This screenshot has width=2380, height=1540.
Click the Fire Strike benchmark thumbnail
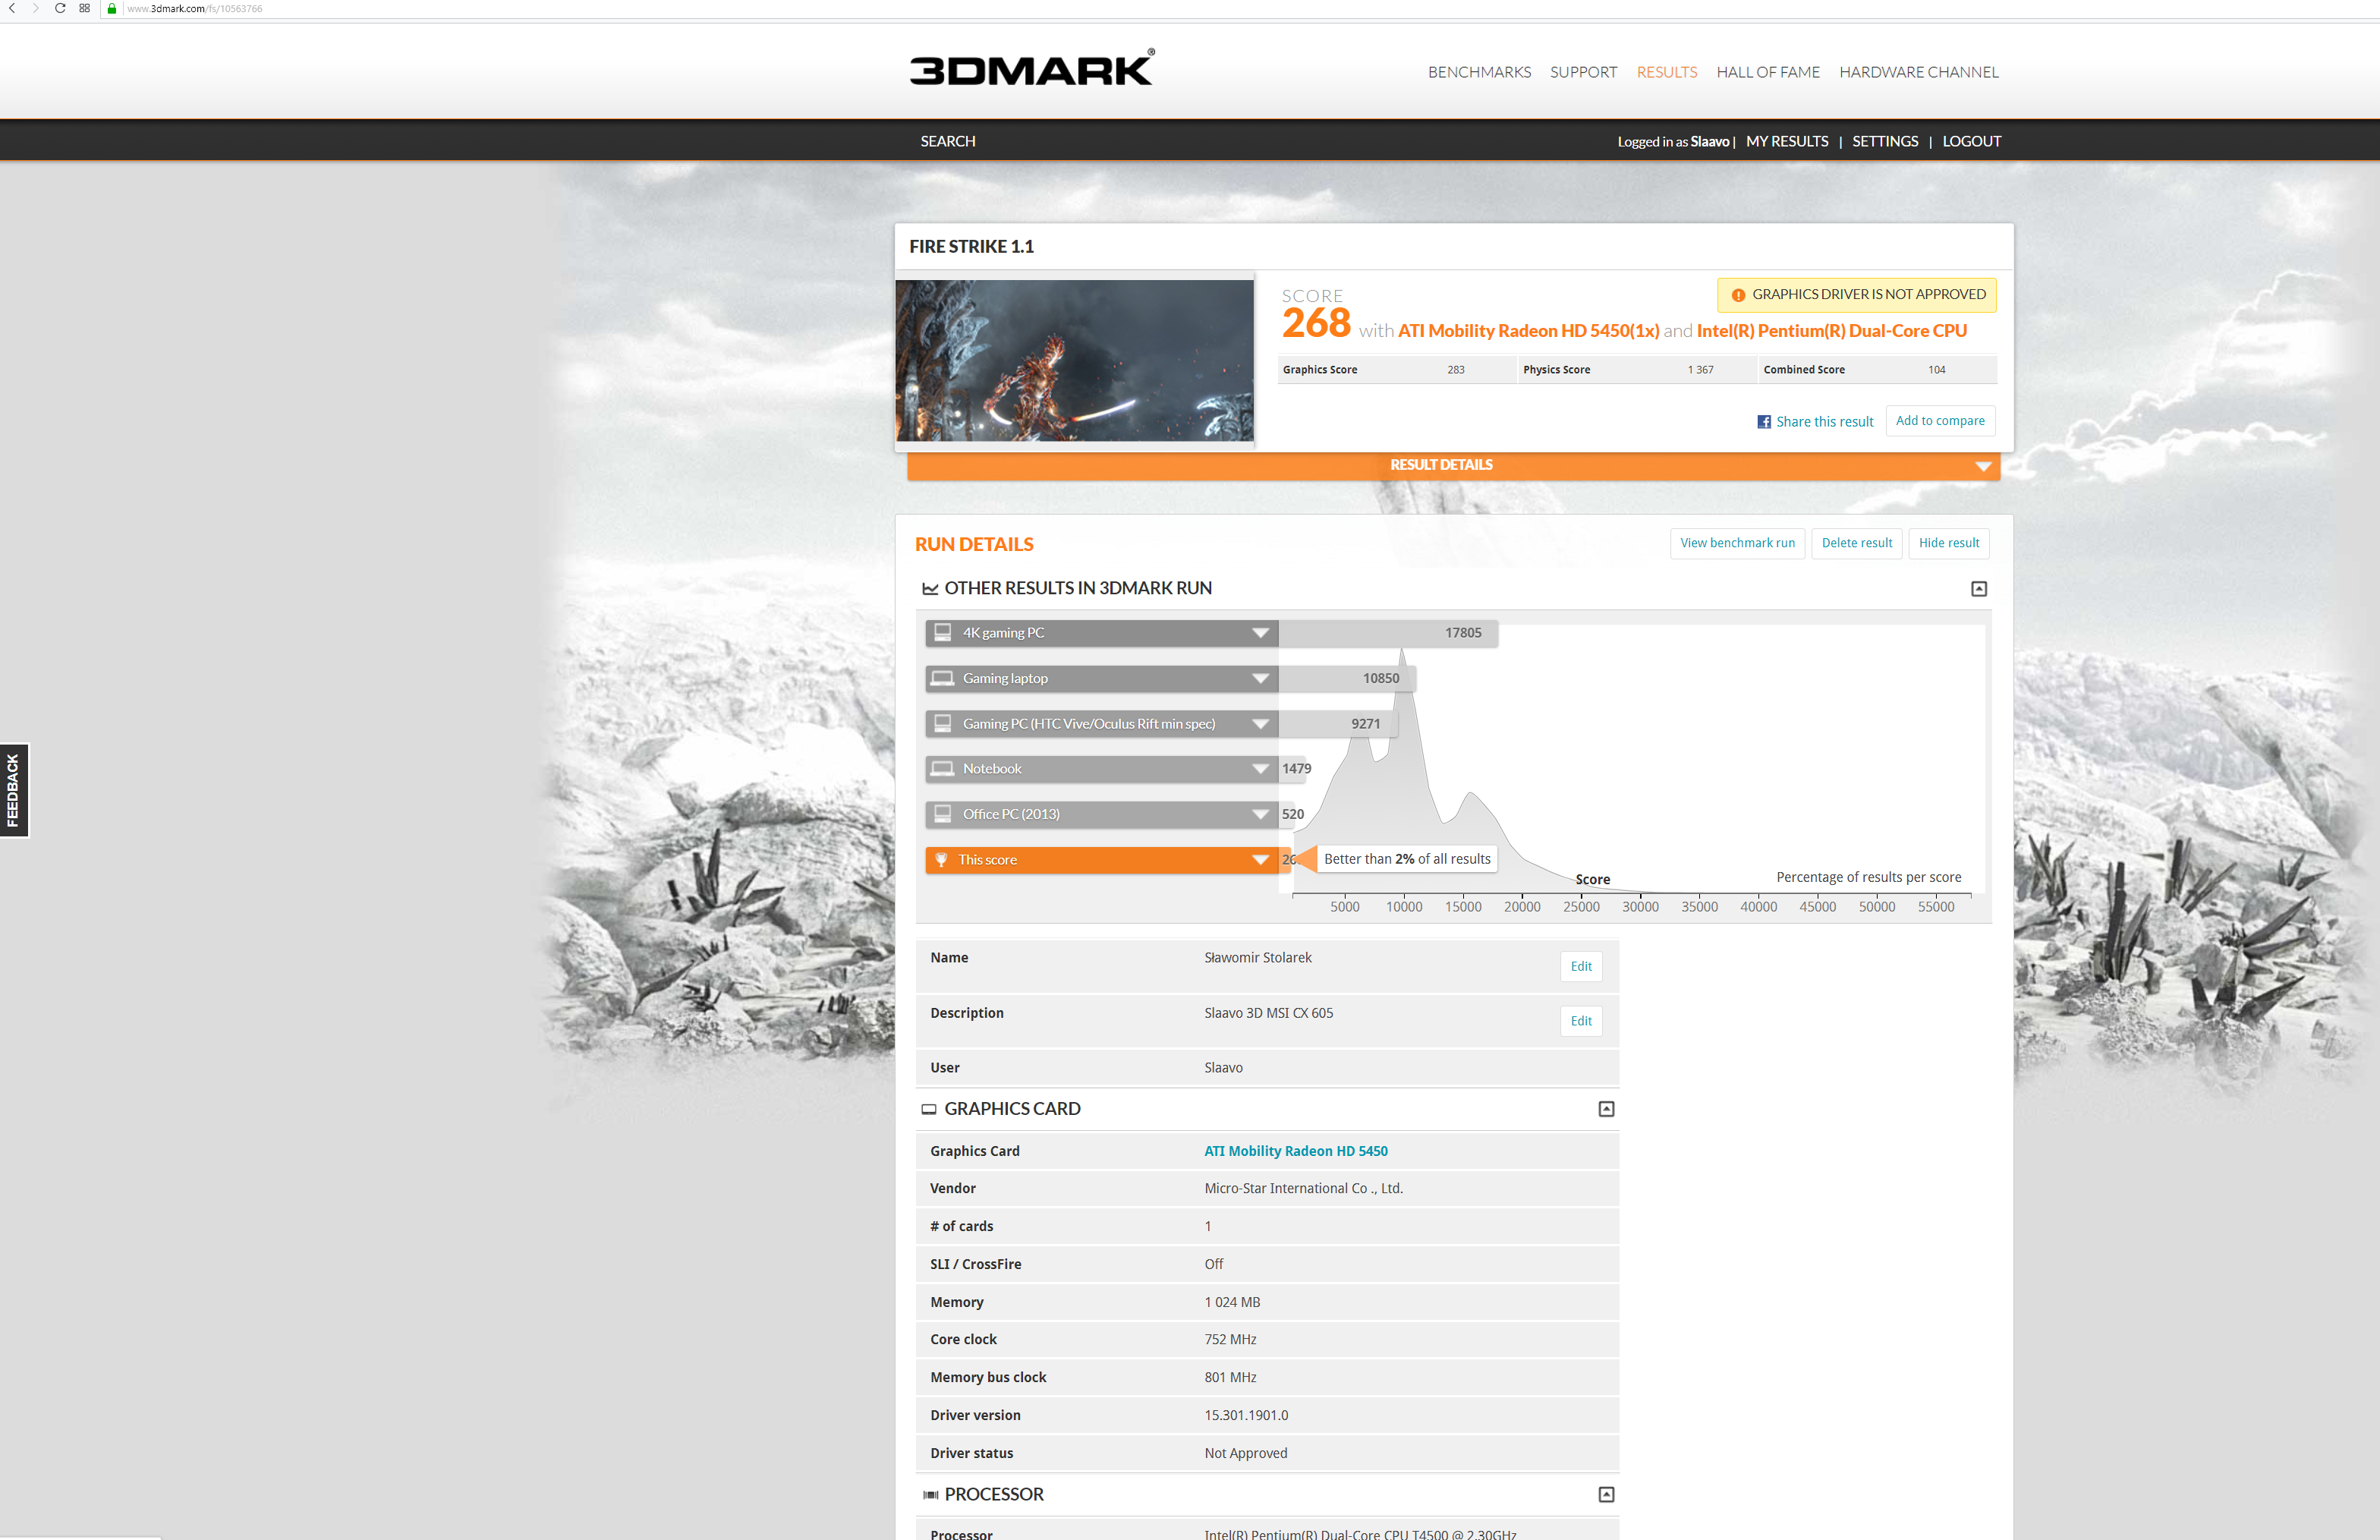click(1074, 360)
